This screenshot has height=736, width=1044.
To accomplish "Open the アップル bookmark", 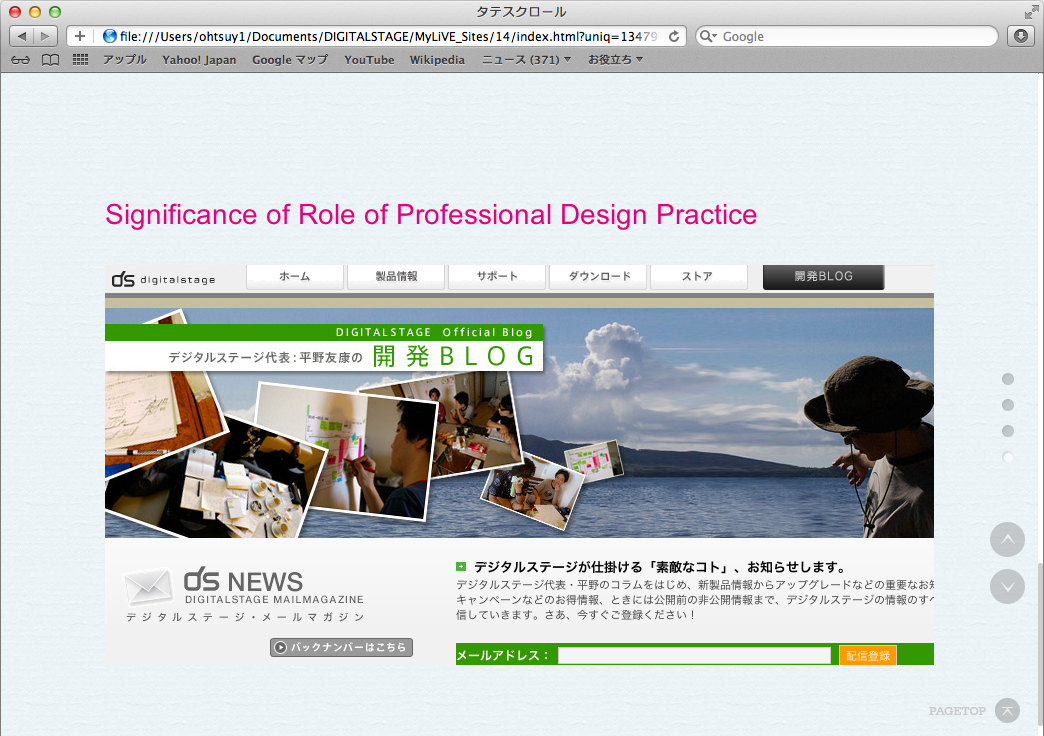I will tap(125, 59).
